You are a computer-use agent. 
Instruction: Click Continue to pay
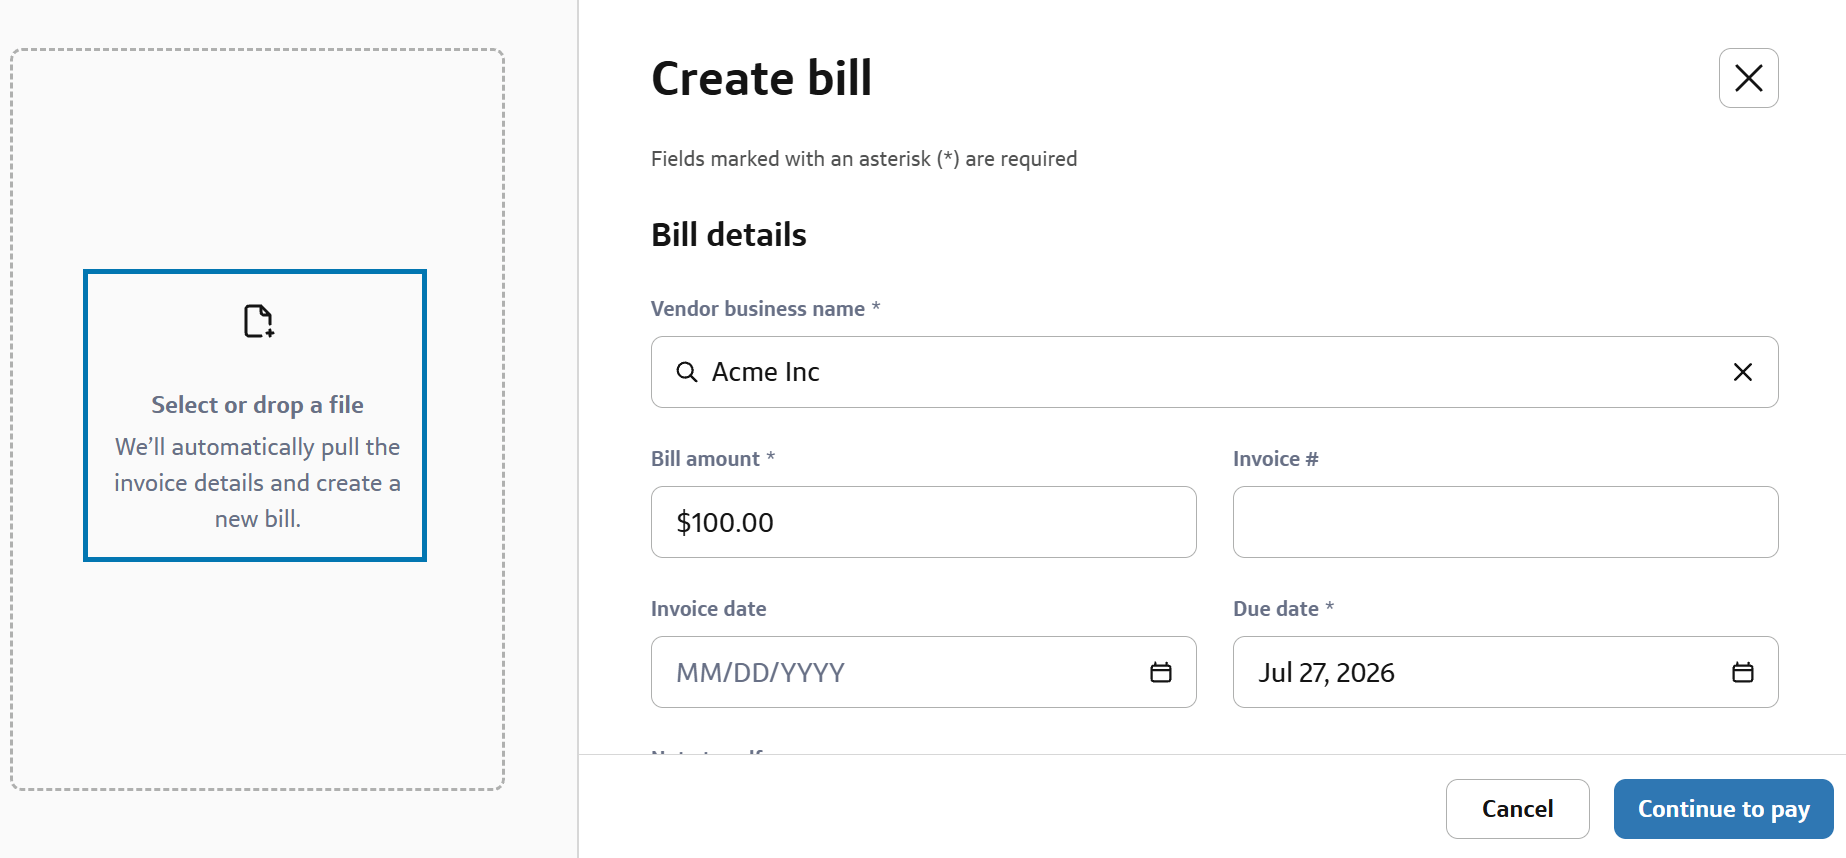(x=1723, y=809)
